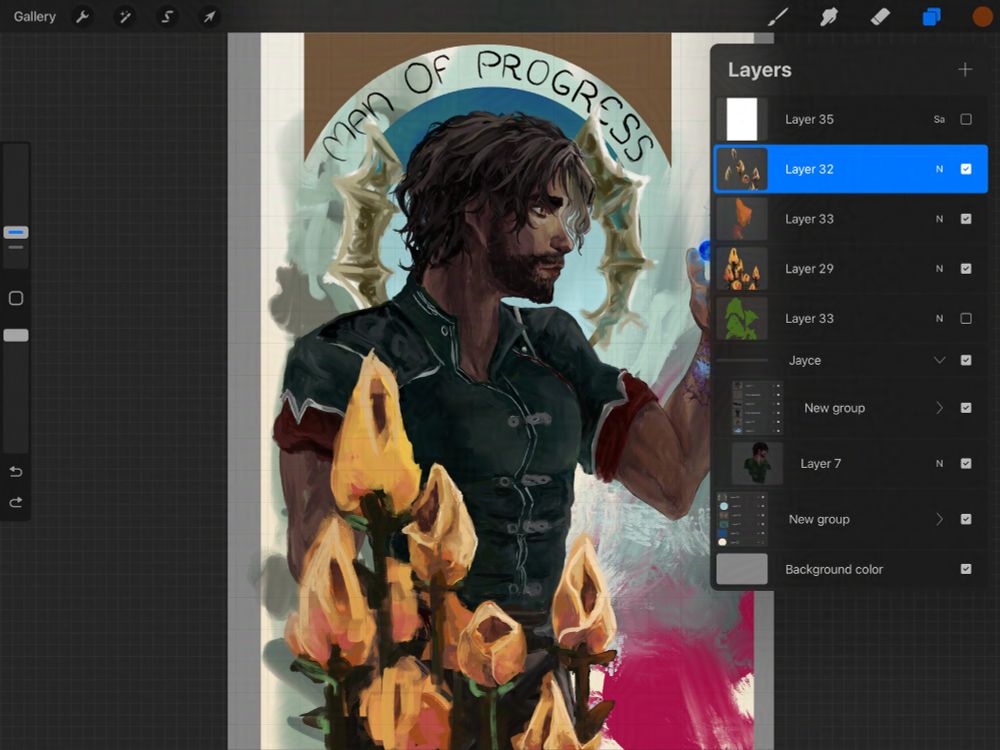Open blend mode N for orange Layer 33
Image resolution: width=1000 pixels, height=750 pixels.
click(939, 219)
